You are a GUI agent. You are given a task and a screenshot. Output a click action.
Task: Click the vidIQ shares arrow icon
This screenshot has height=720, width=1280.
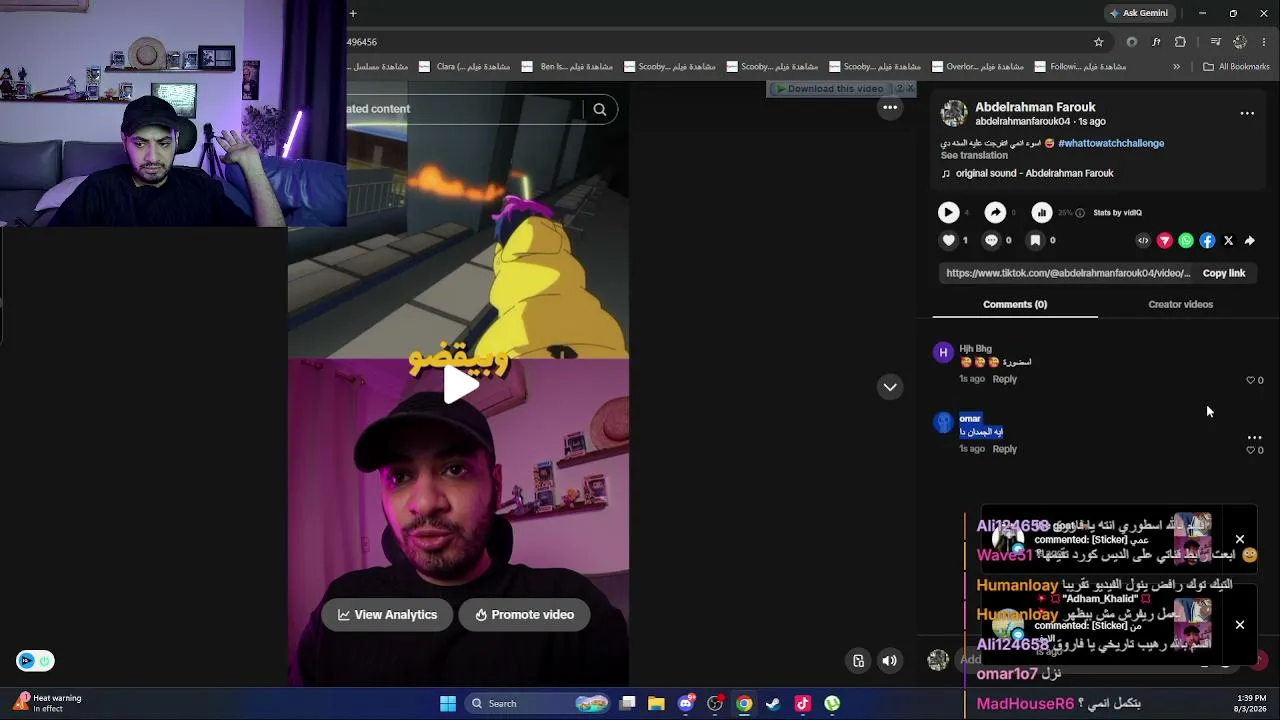[995, 212]
